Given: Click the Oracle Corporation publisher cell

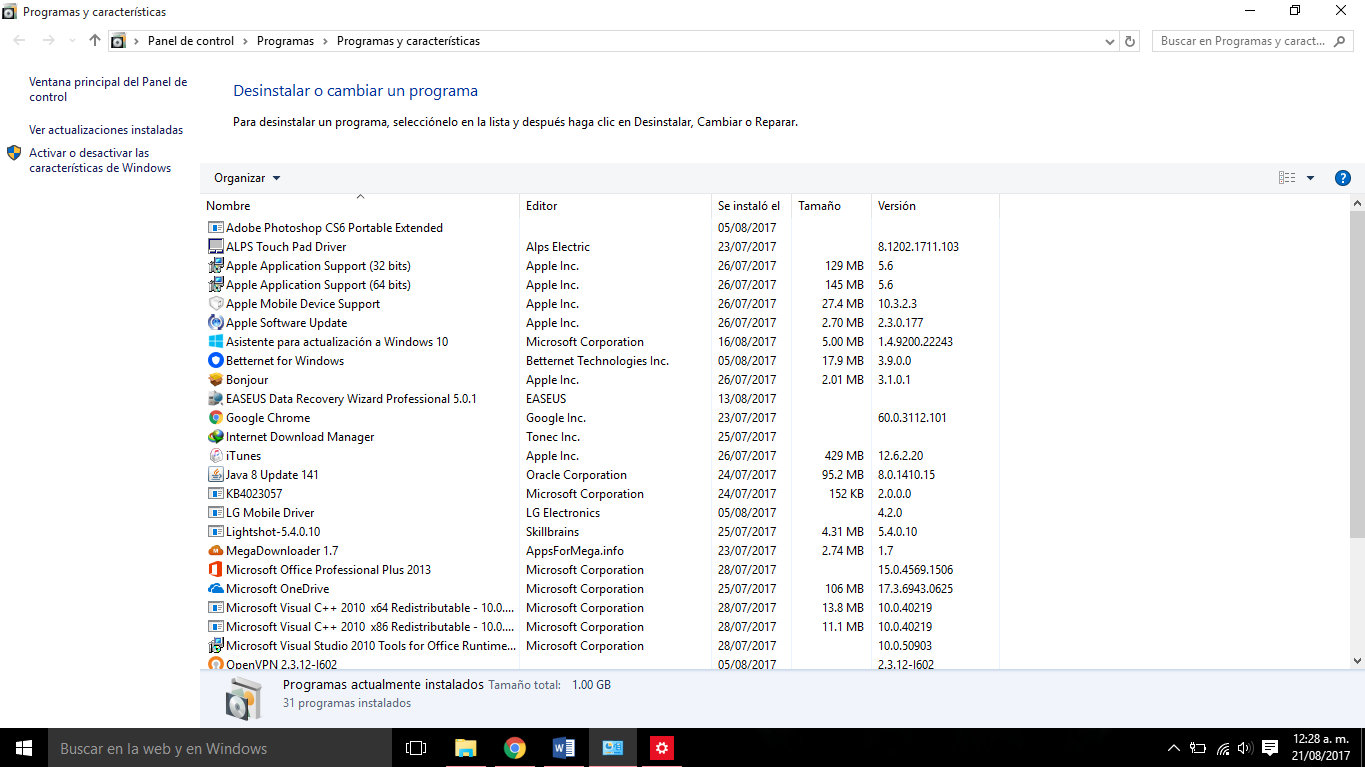Looking at the screenshot, I should (x=576, y=475).
